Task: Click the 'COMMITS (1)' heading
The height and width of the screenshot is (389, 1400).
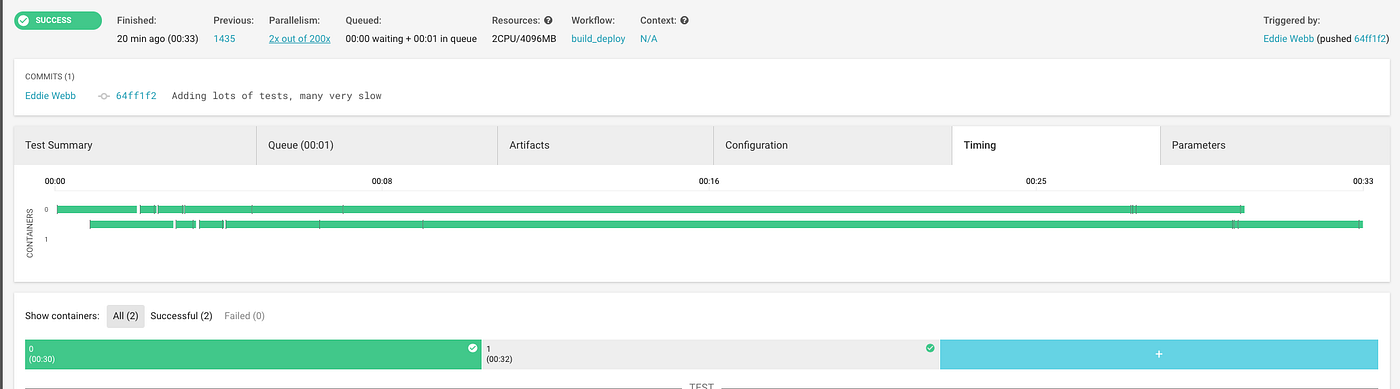Action: 50,77
